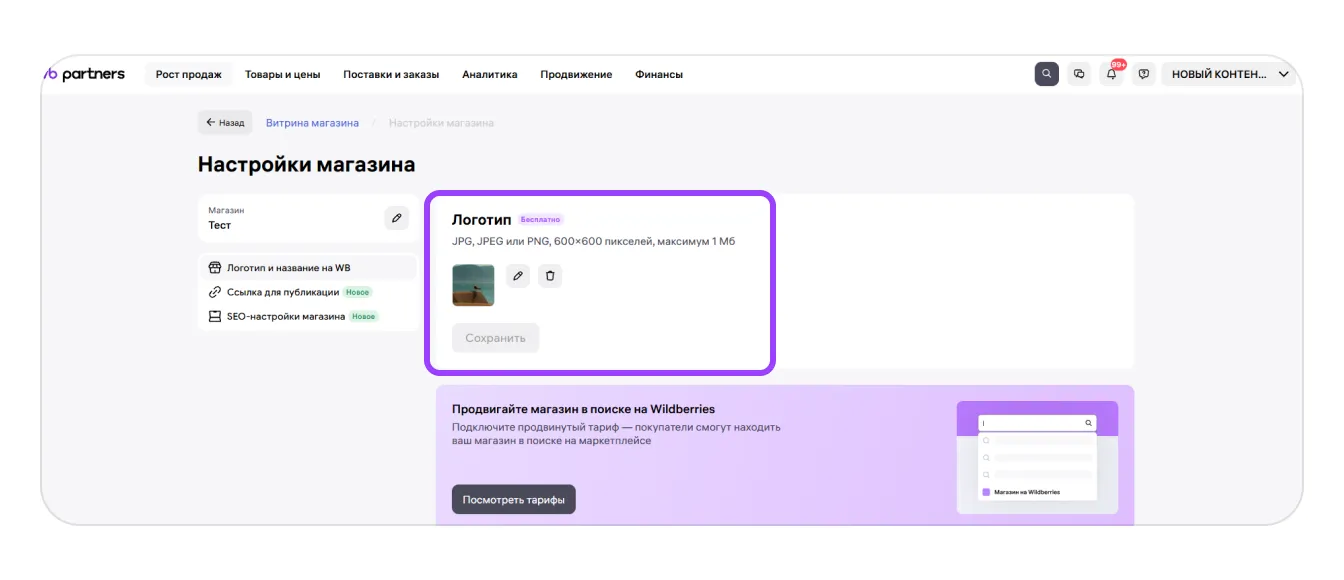Open the Рост продаж menu
Image resolution: width=1344 pixels, height=580 pixels.
[x=188, y=74]
